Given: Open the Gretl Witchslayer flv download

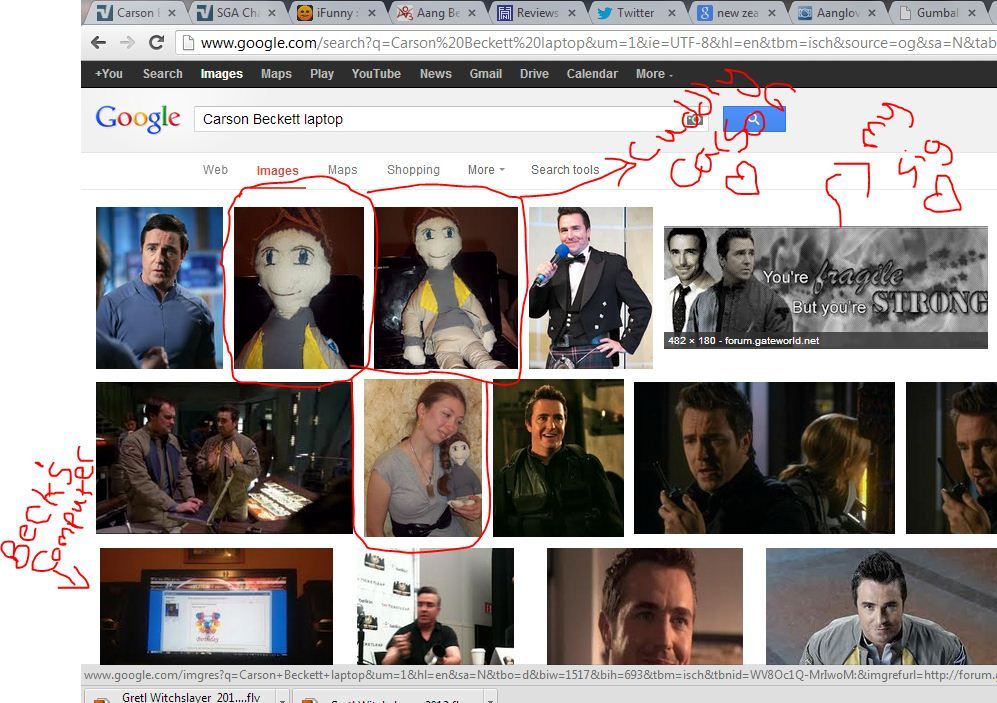Looking at the screenshot, I should point(179,697).
